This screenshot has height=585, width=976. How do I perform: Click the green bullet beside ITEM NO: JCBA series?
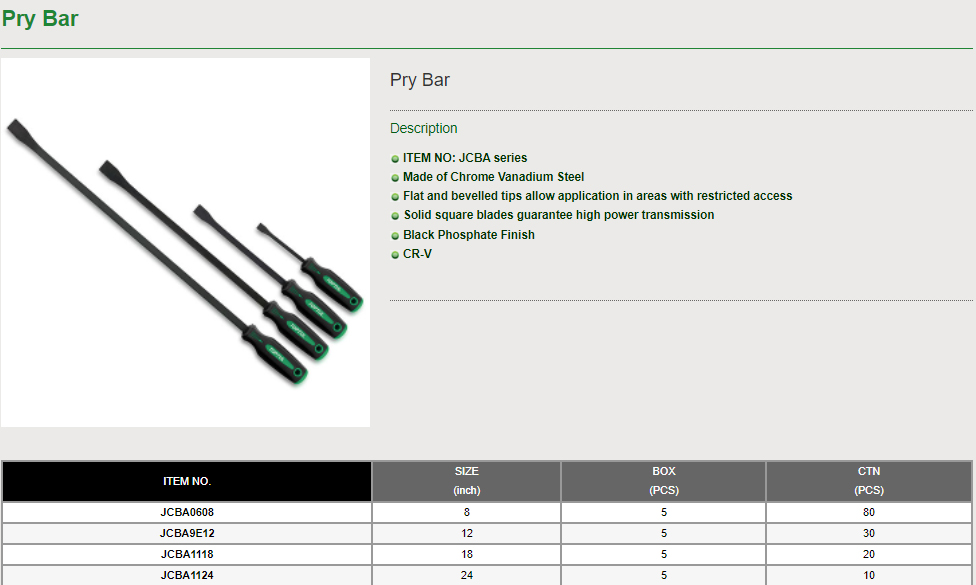coord(396,159)
